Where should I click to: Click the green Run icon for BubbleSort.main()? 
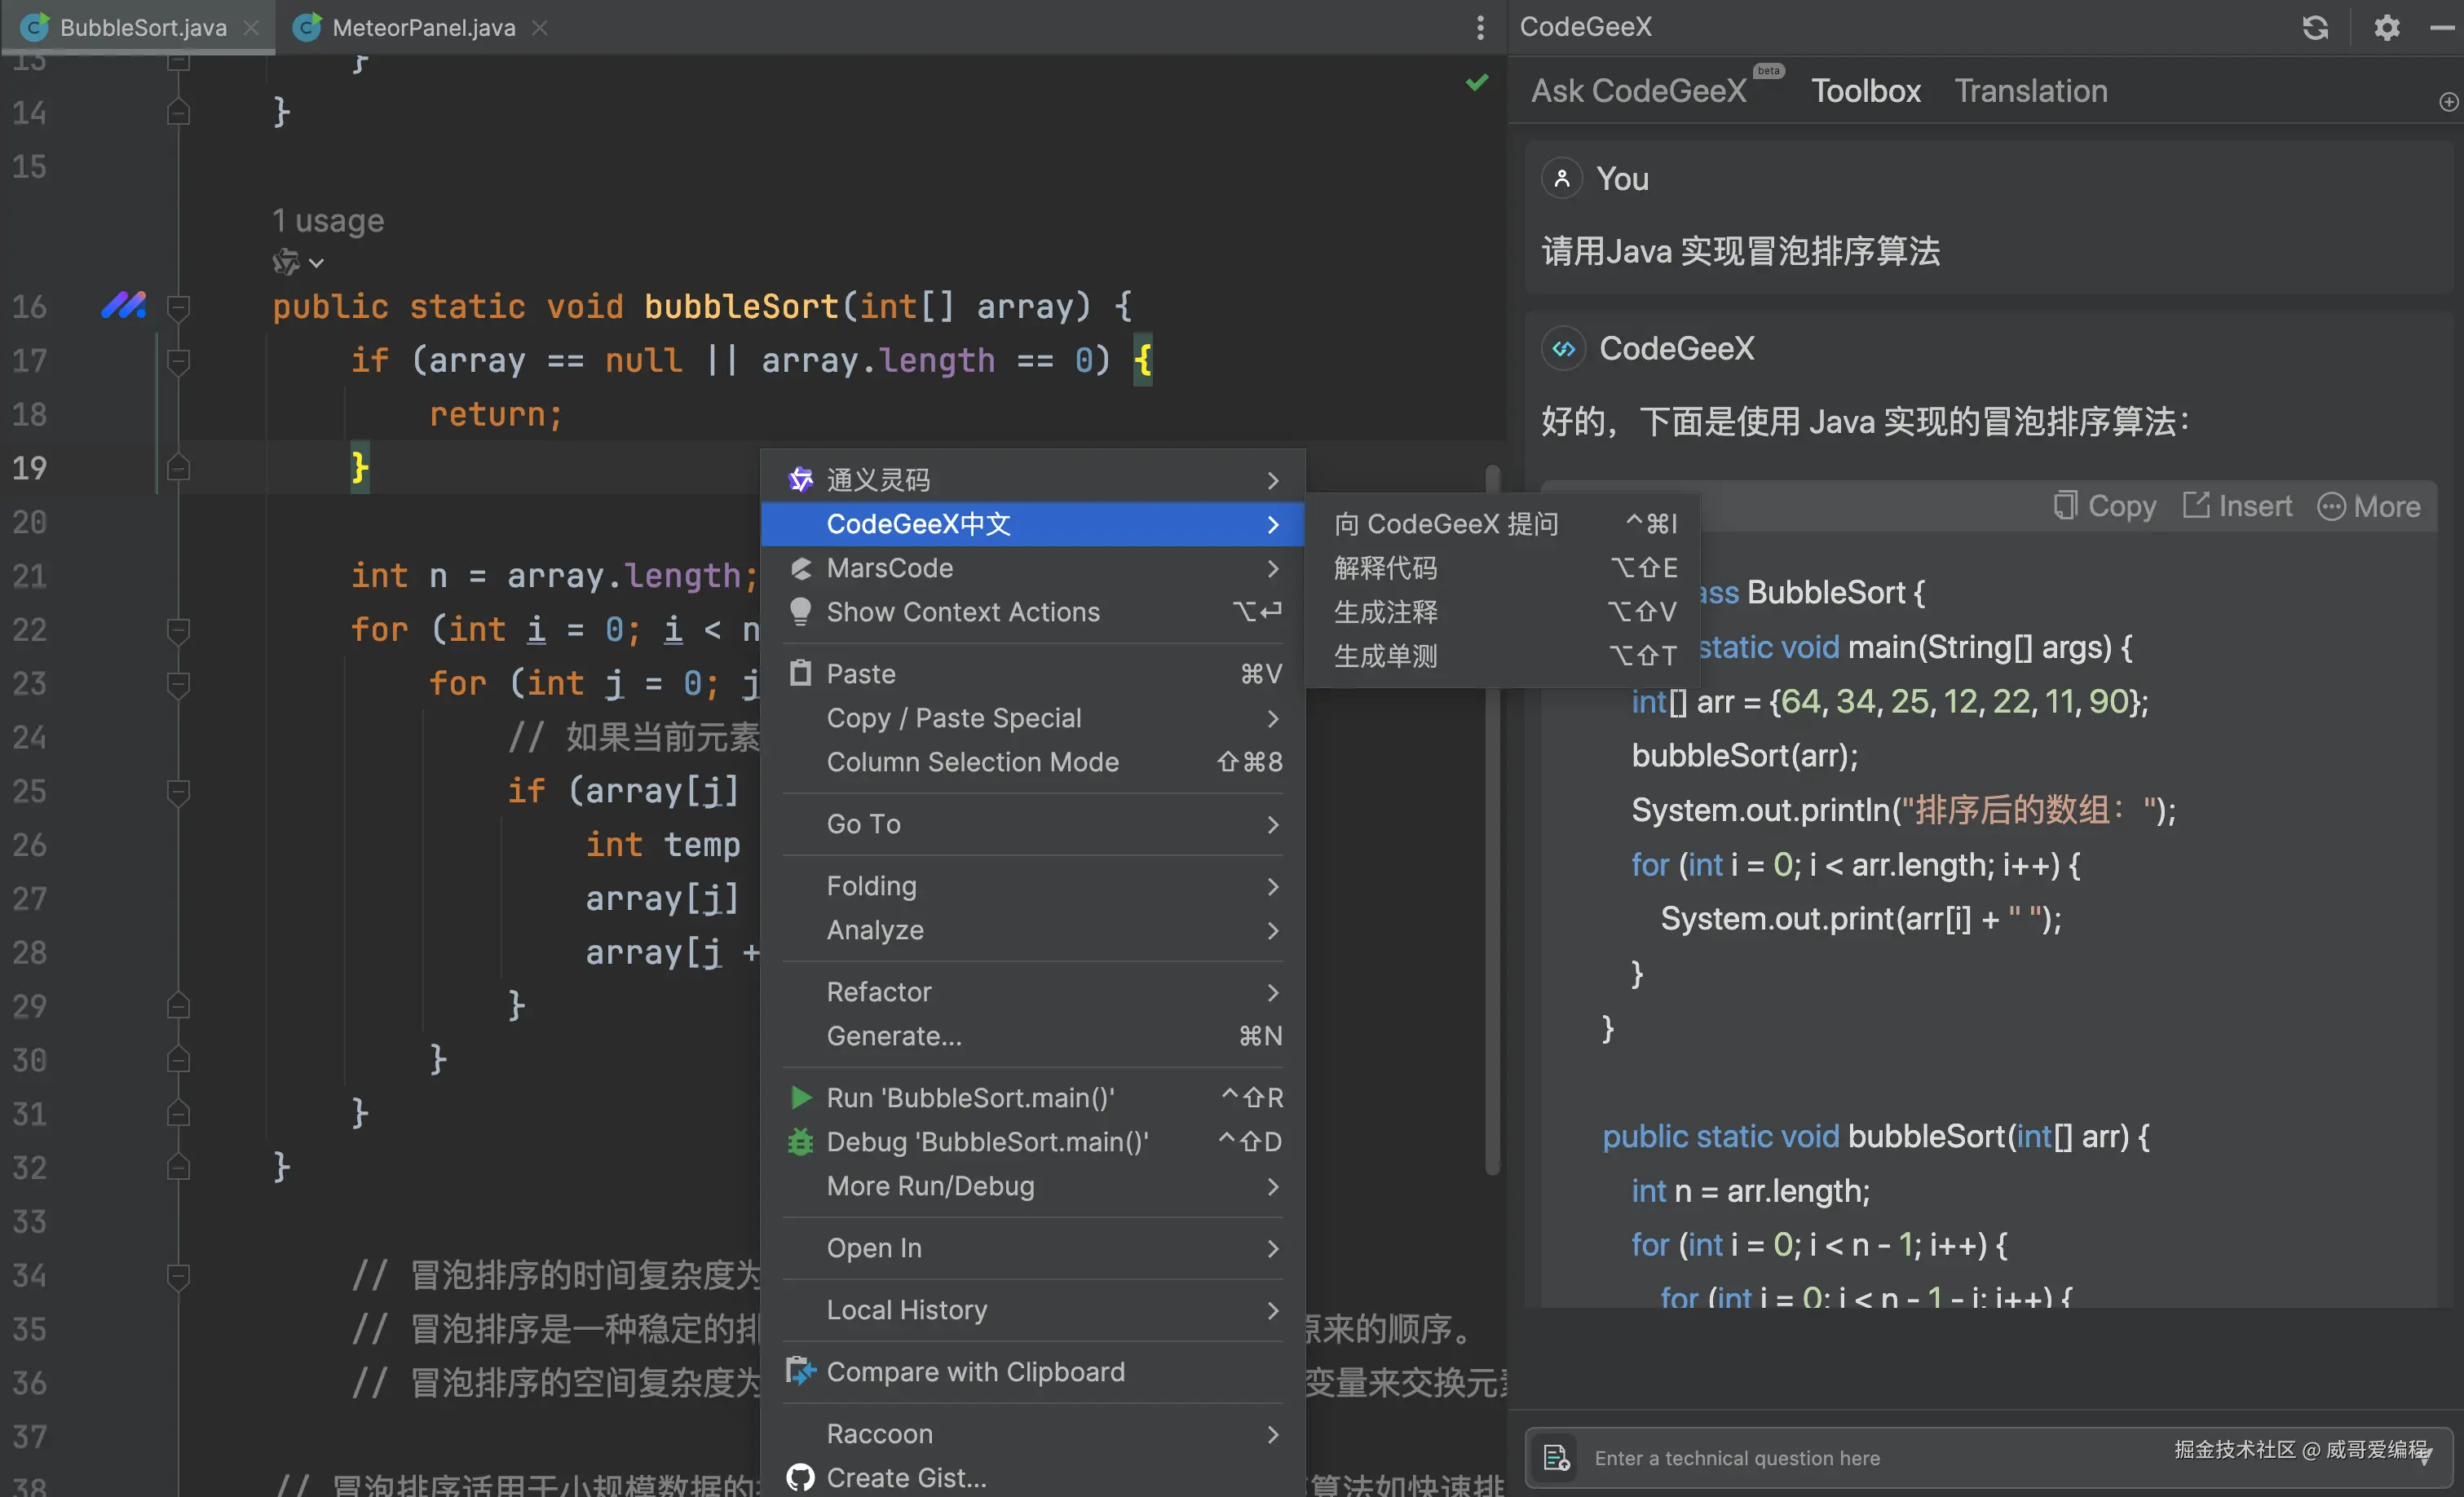coord(800,1097)
